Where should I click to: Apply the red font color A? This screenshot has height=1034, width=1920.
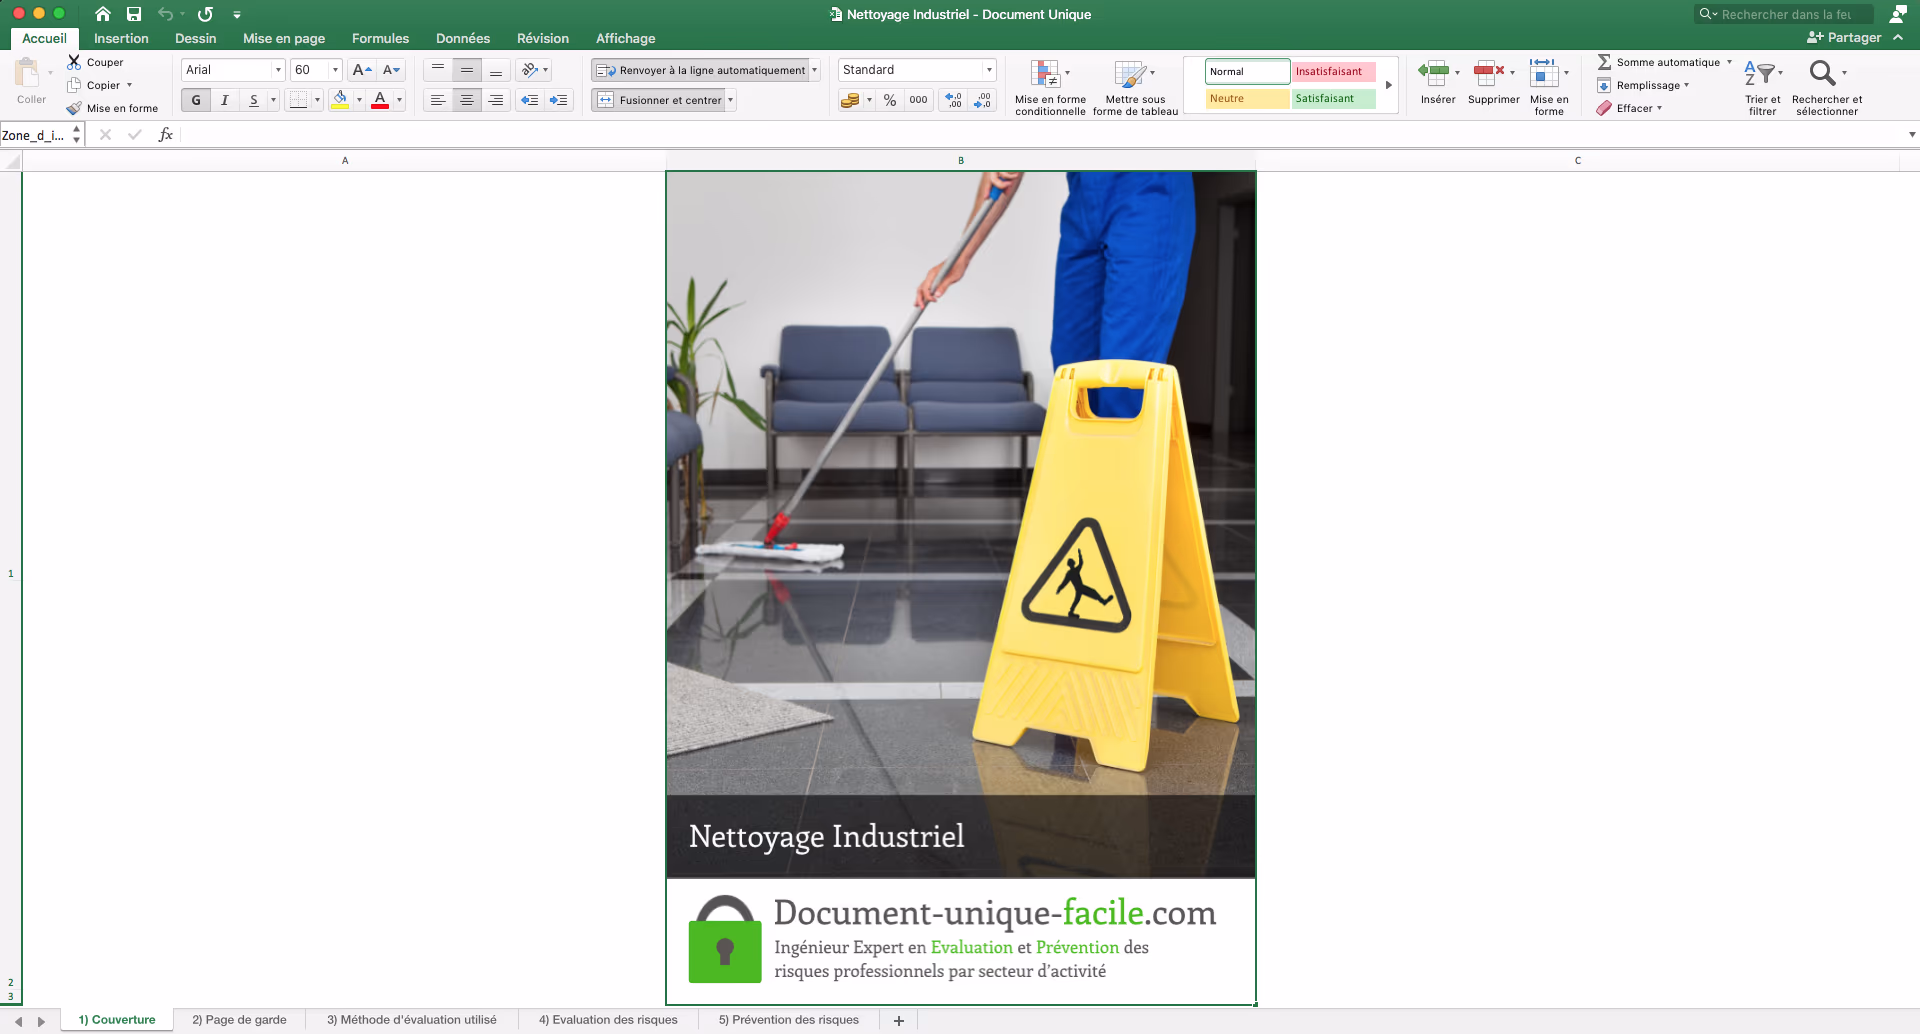[380, 100]
